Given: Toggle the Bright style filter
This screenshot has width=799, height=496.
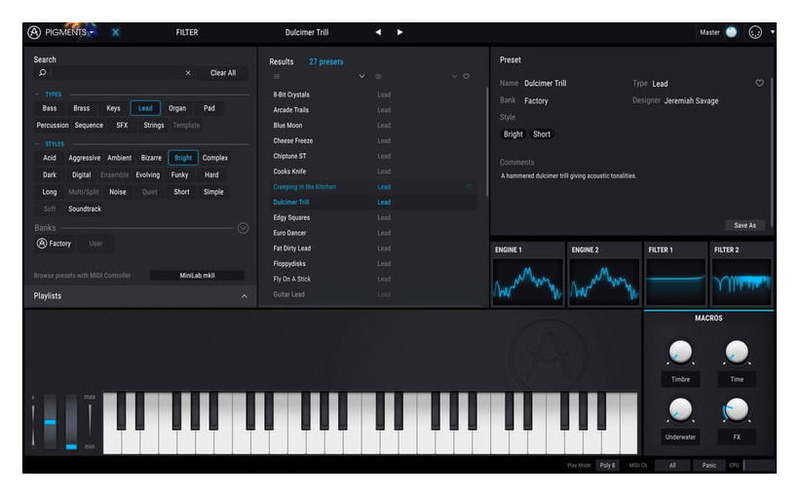Looking at the screenshot, I should [x=183, y=158].
